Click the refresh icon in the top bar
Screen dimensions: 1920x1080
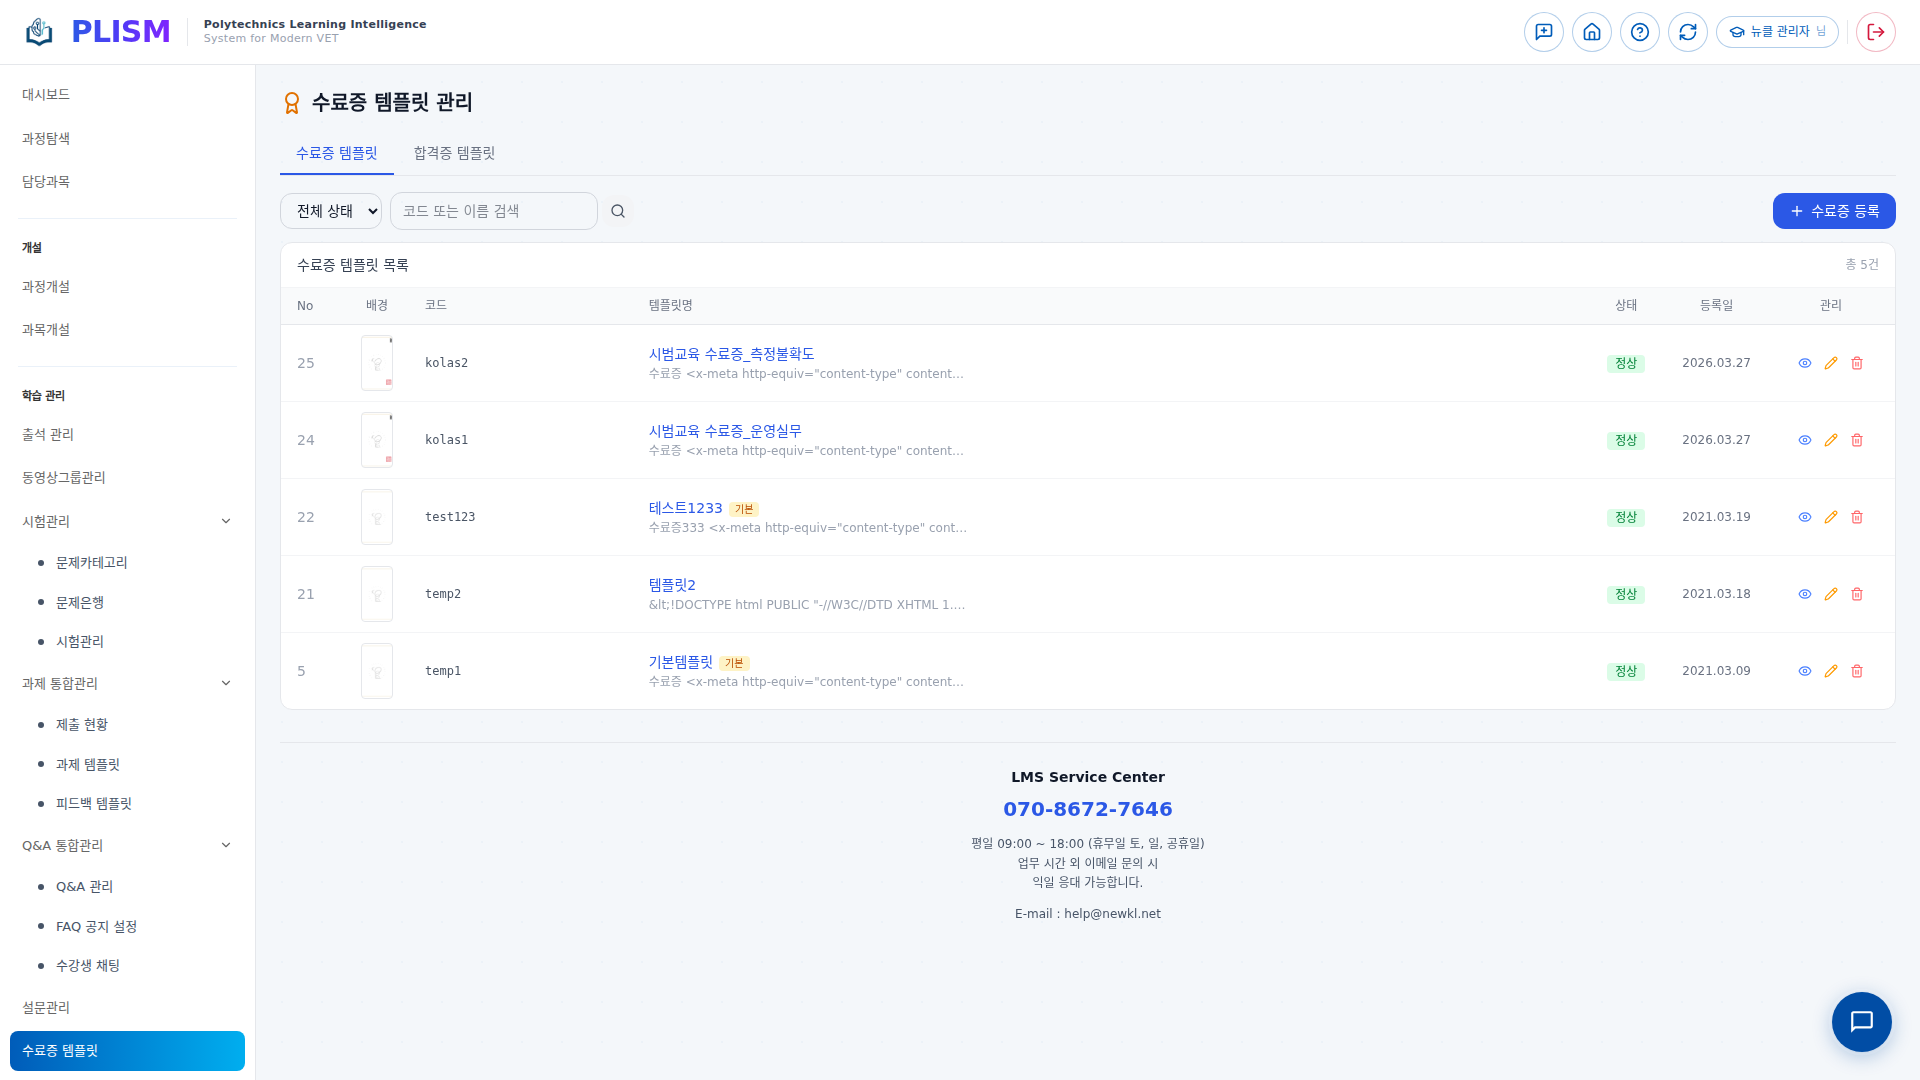point(1687,32)
